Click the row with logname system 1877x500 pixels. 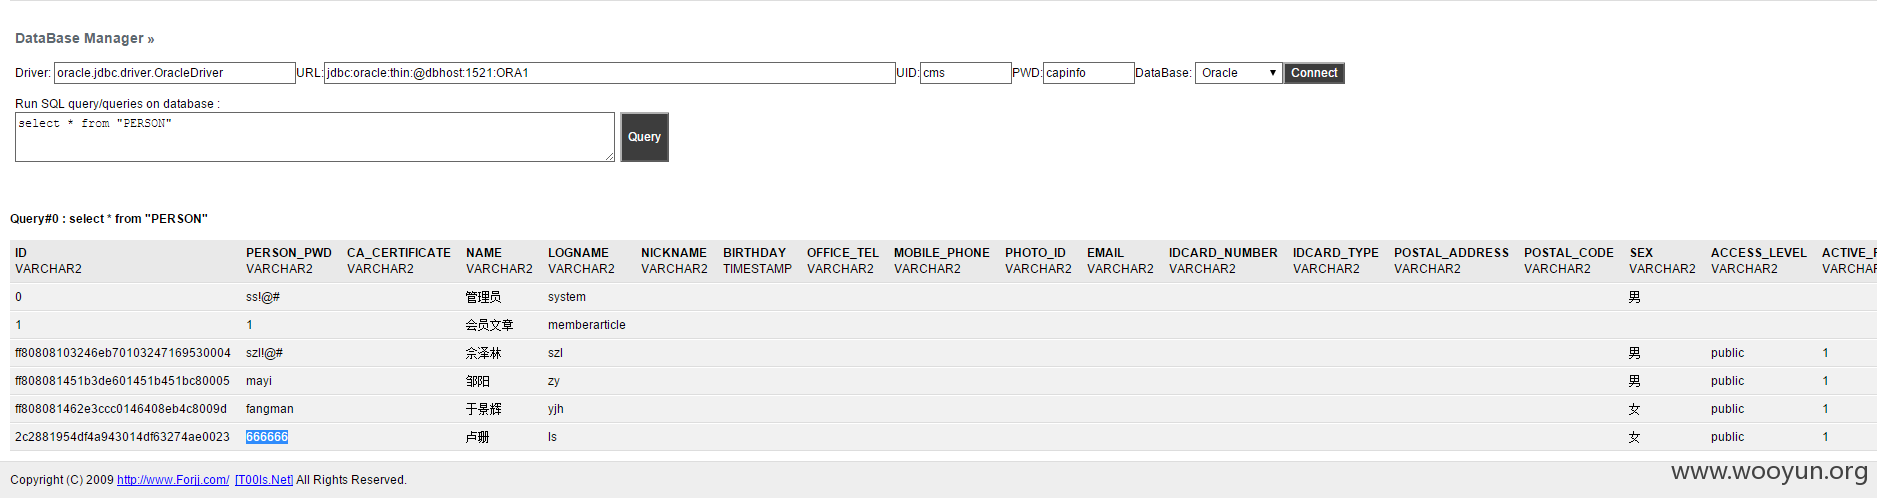point(943,297)
